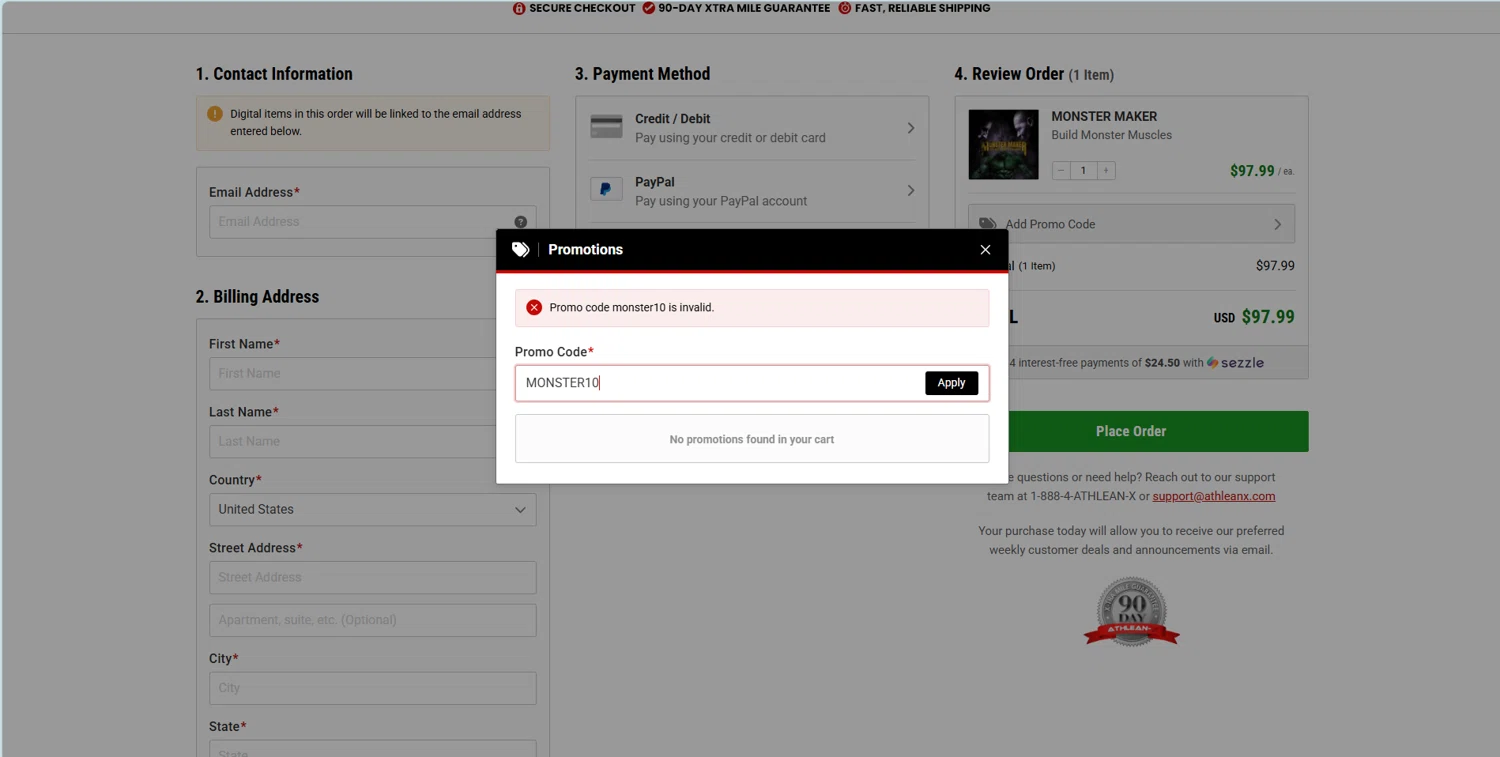
Task: Click the 'No promotions found in your cart' text
Action: (752, 439)
